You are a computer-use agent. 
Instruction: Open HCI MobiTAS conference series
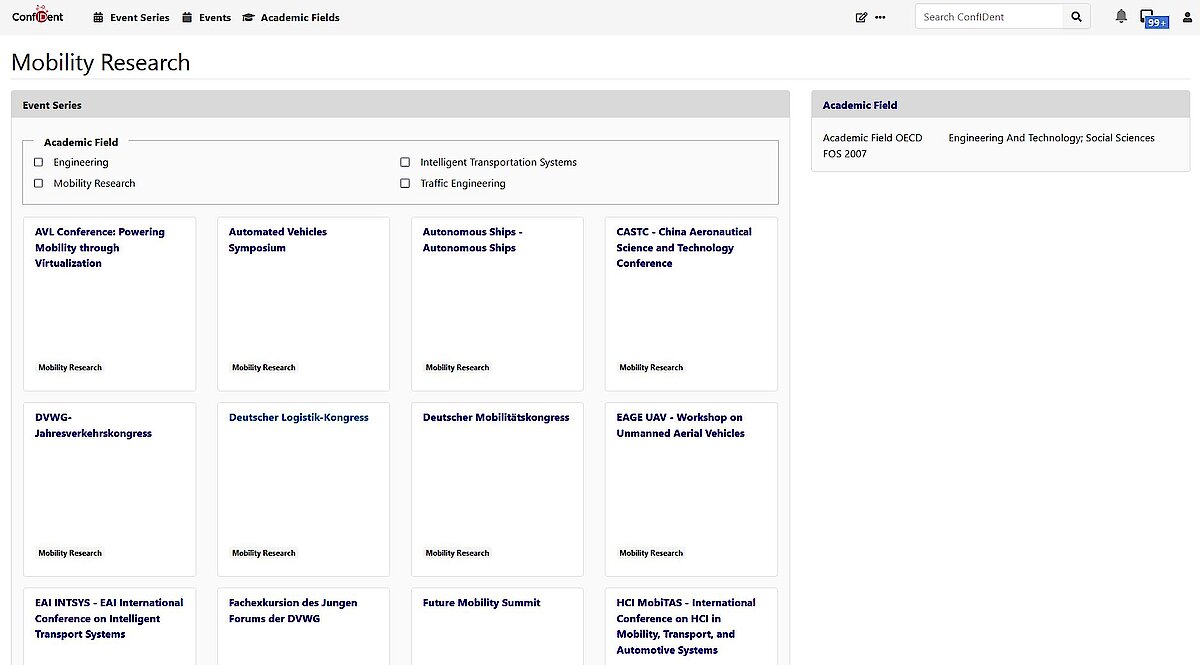pos(686,626)
